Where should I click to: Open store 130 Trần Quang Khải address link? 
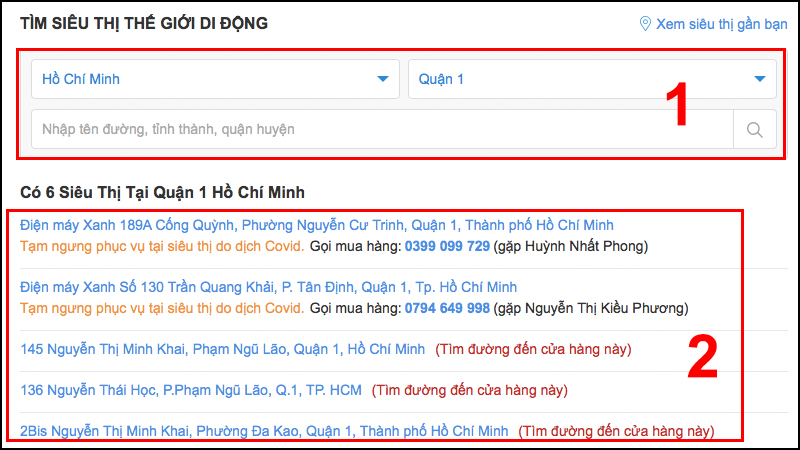pyautogui.click(x=268, y=287)
